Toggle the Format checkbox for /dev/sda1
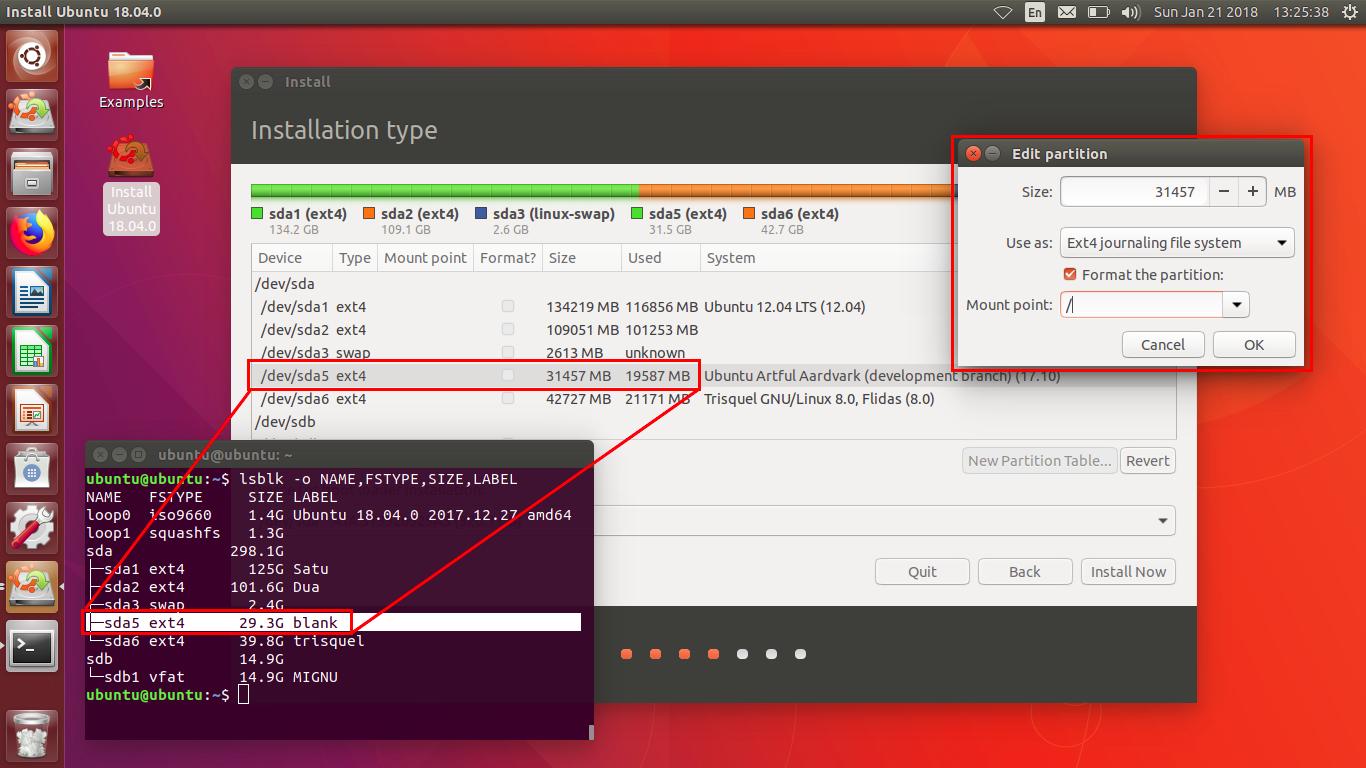The image size is (1366, 768). click(x=508, y=306)
